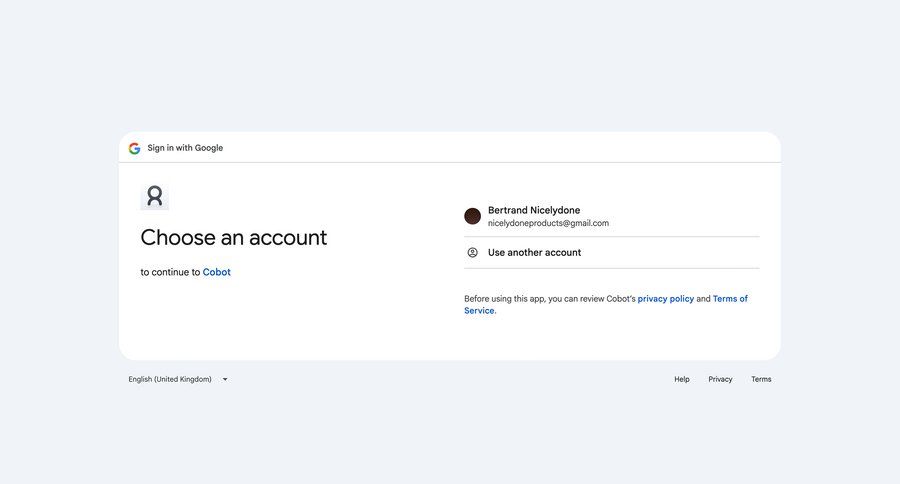Open the Privacy footer link
Image resolution: width=900 pixels, height=484 pixels.
(x=720, y=379)
